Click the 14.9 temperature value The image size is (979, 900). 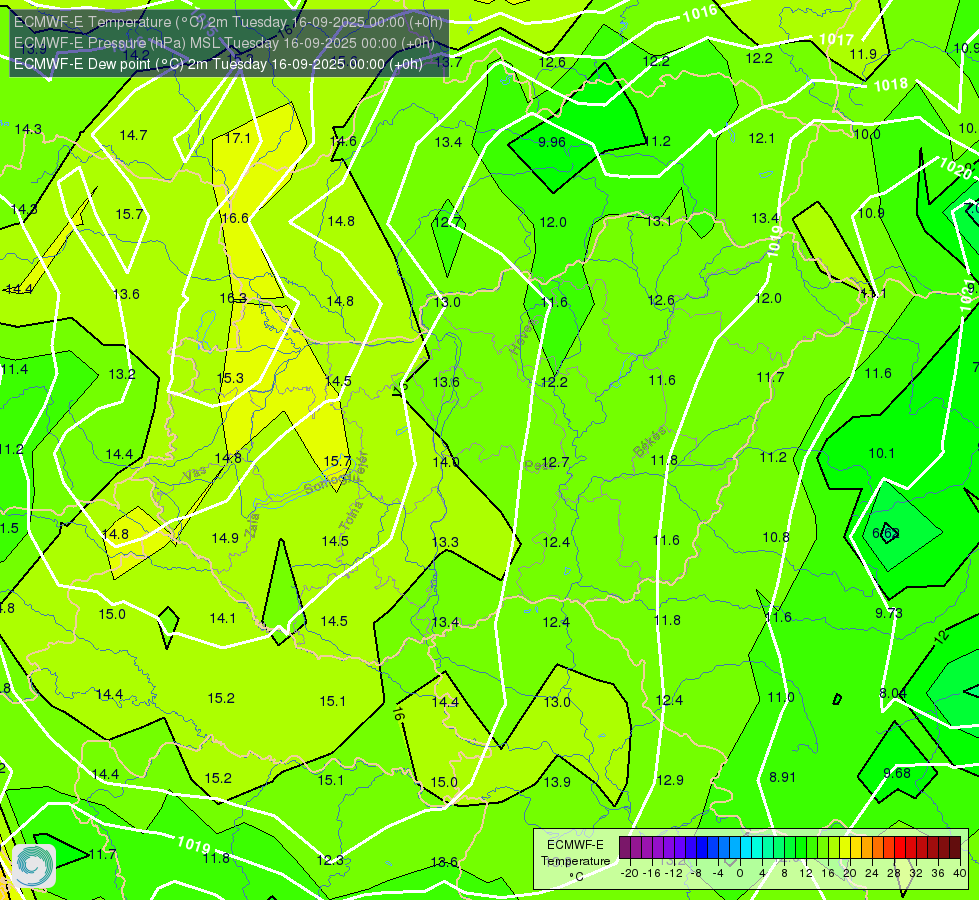(x=225, y=538)
